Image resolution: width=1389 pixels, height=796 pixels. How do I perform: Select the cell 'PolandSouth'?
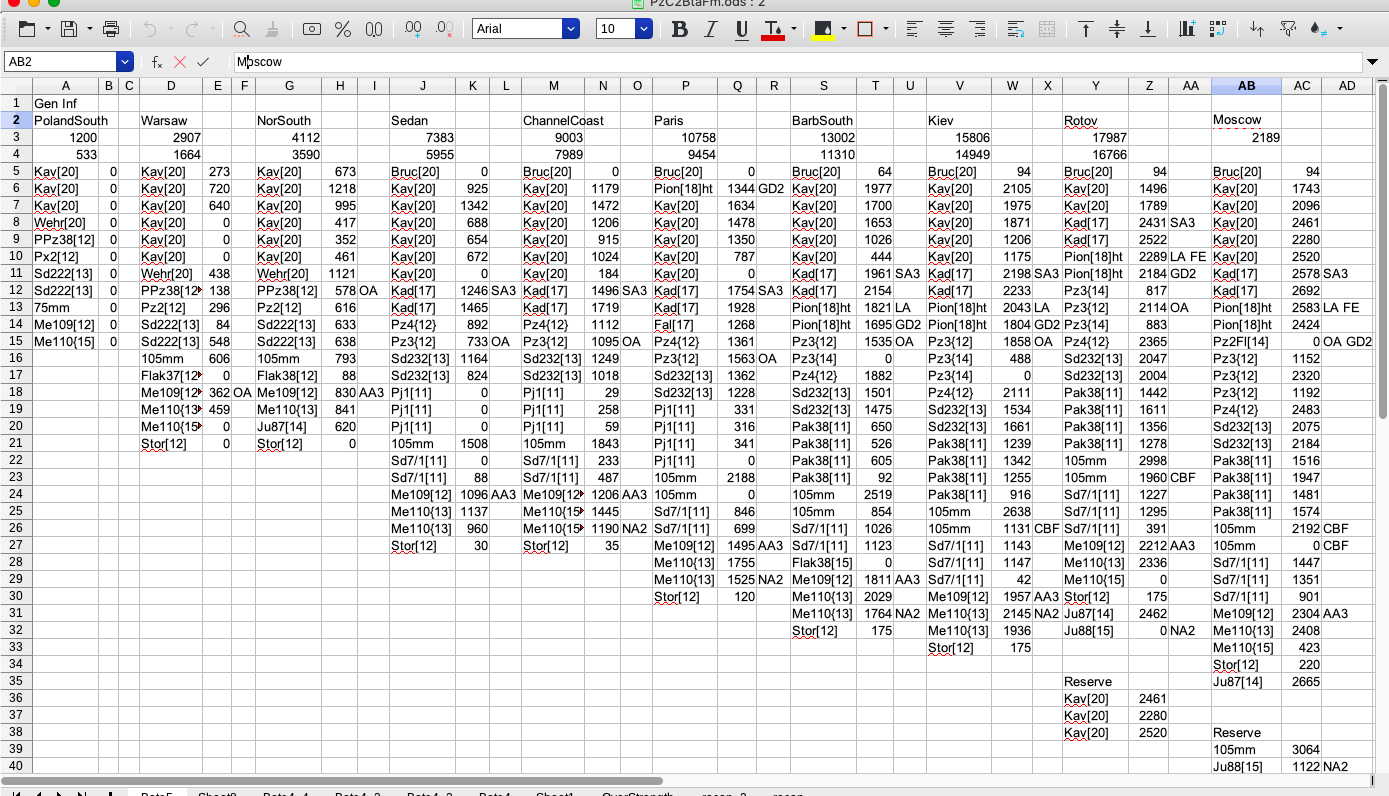coord(65,120)
